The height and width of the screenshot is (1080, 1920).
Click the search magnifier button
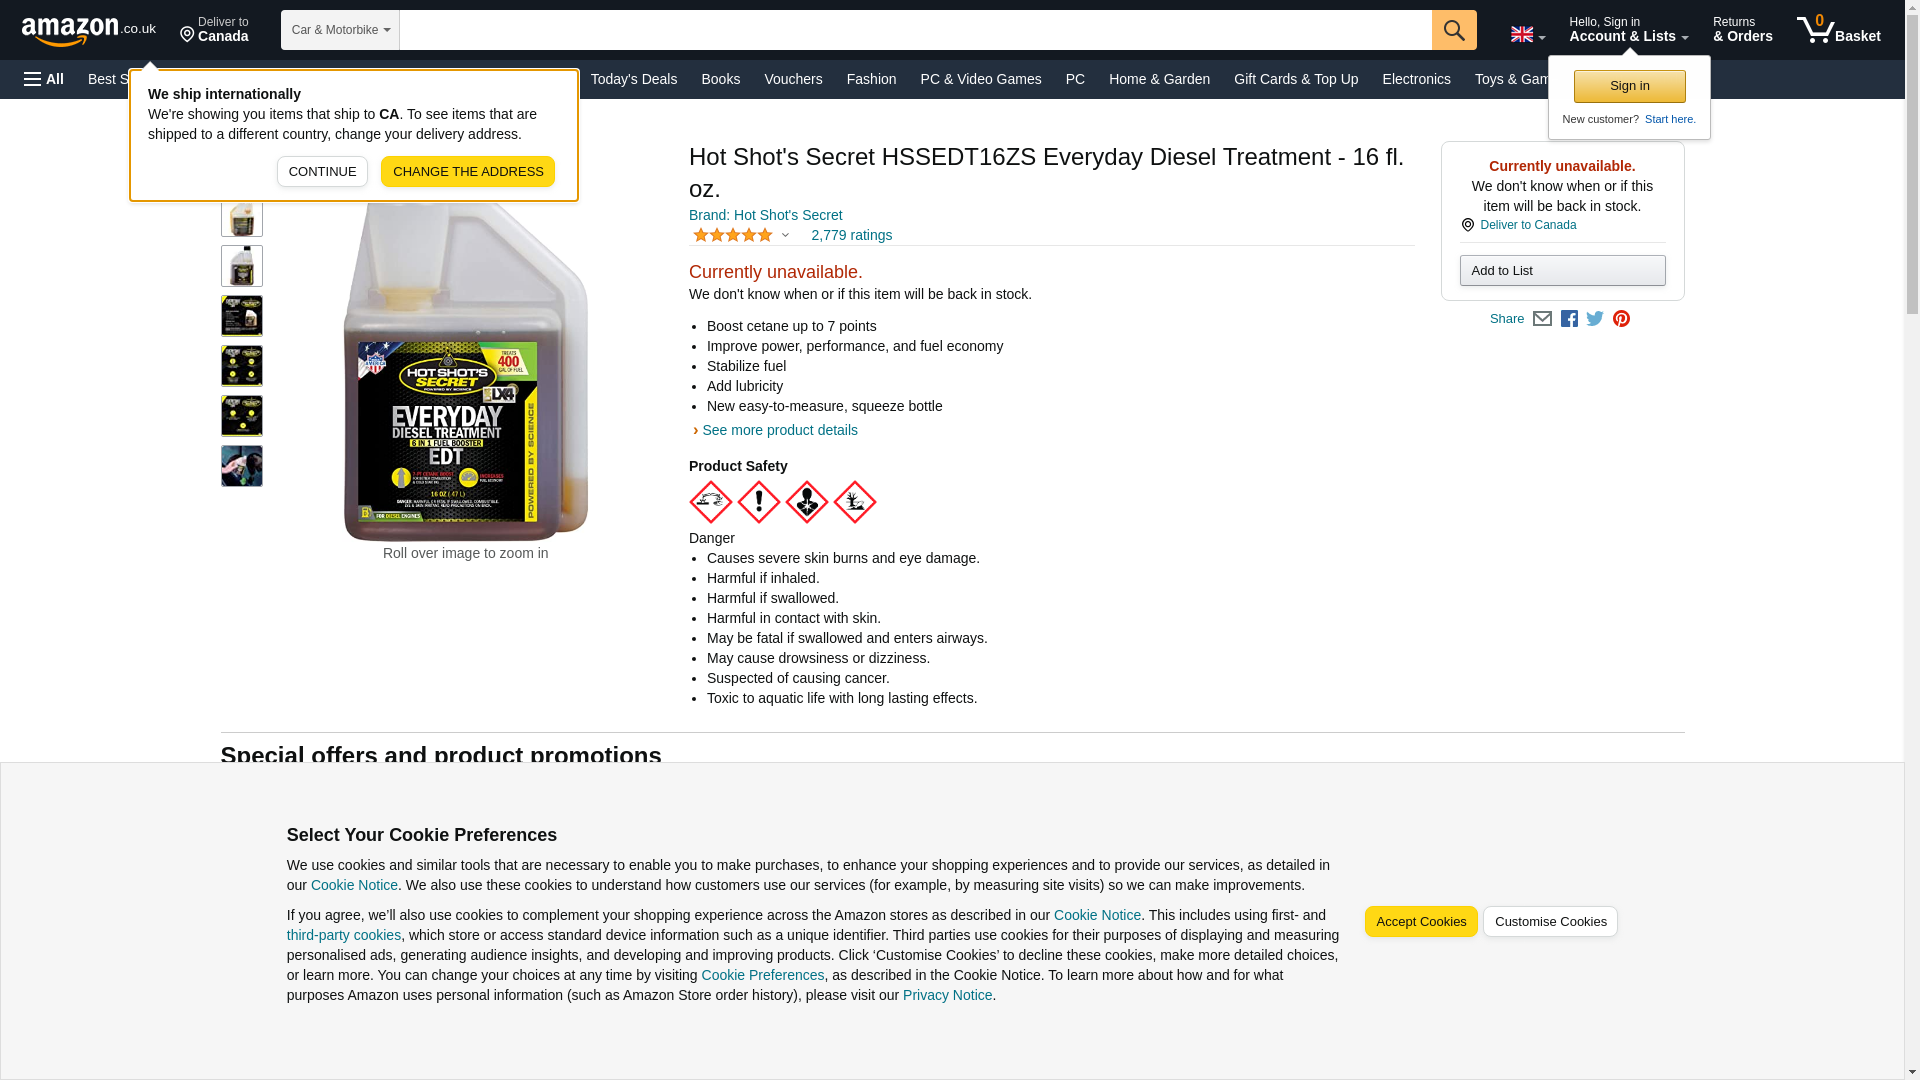coord(1453,30)
